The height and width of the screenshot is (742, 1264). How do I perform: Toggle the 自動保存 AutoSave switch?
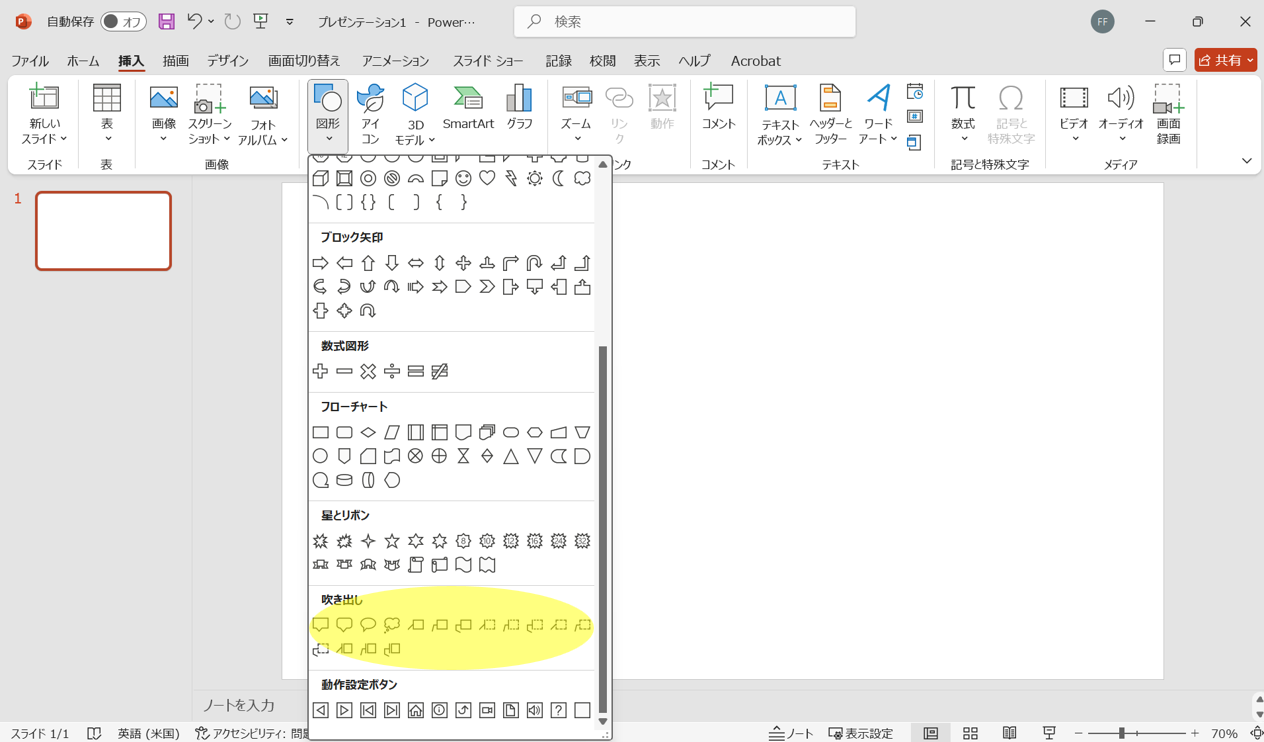coord(123,21)
